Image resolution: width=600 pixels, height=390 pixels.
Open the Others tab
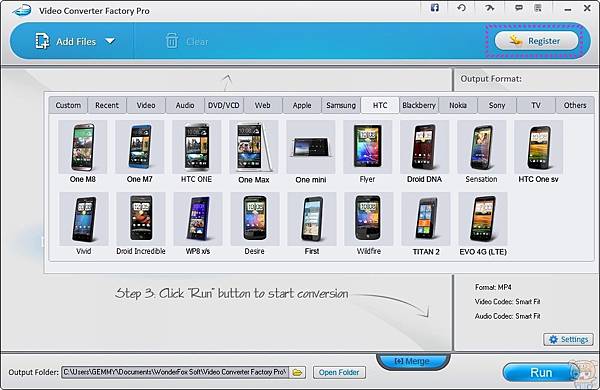[575, 105]
